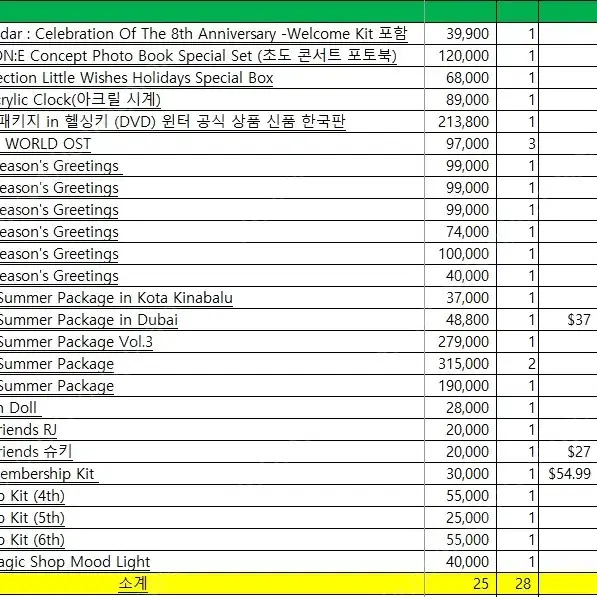Select the $54.99 cell

click(x=569, y=474)
